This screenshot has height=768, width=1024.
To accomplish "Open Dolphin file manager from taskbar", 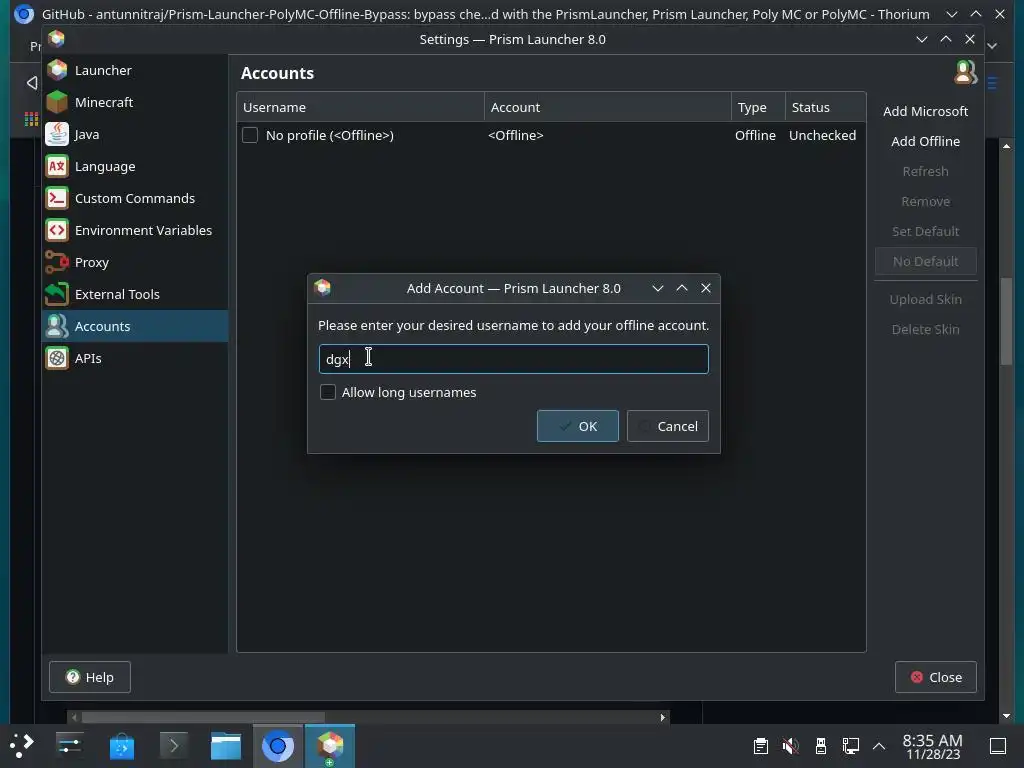I will pyautogui.click(x=226, y=745).
